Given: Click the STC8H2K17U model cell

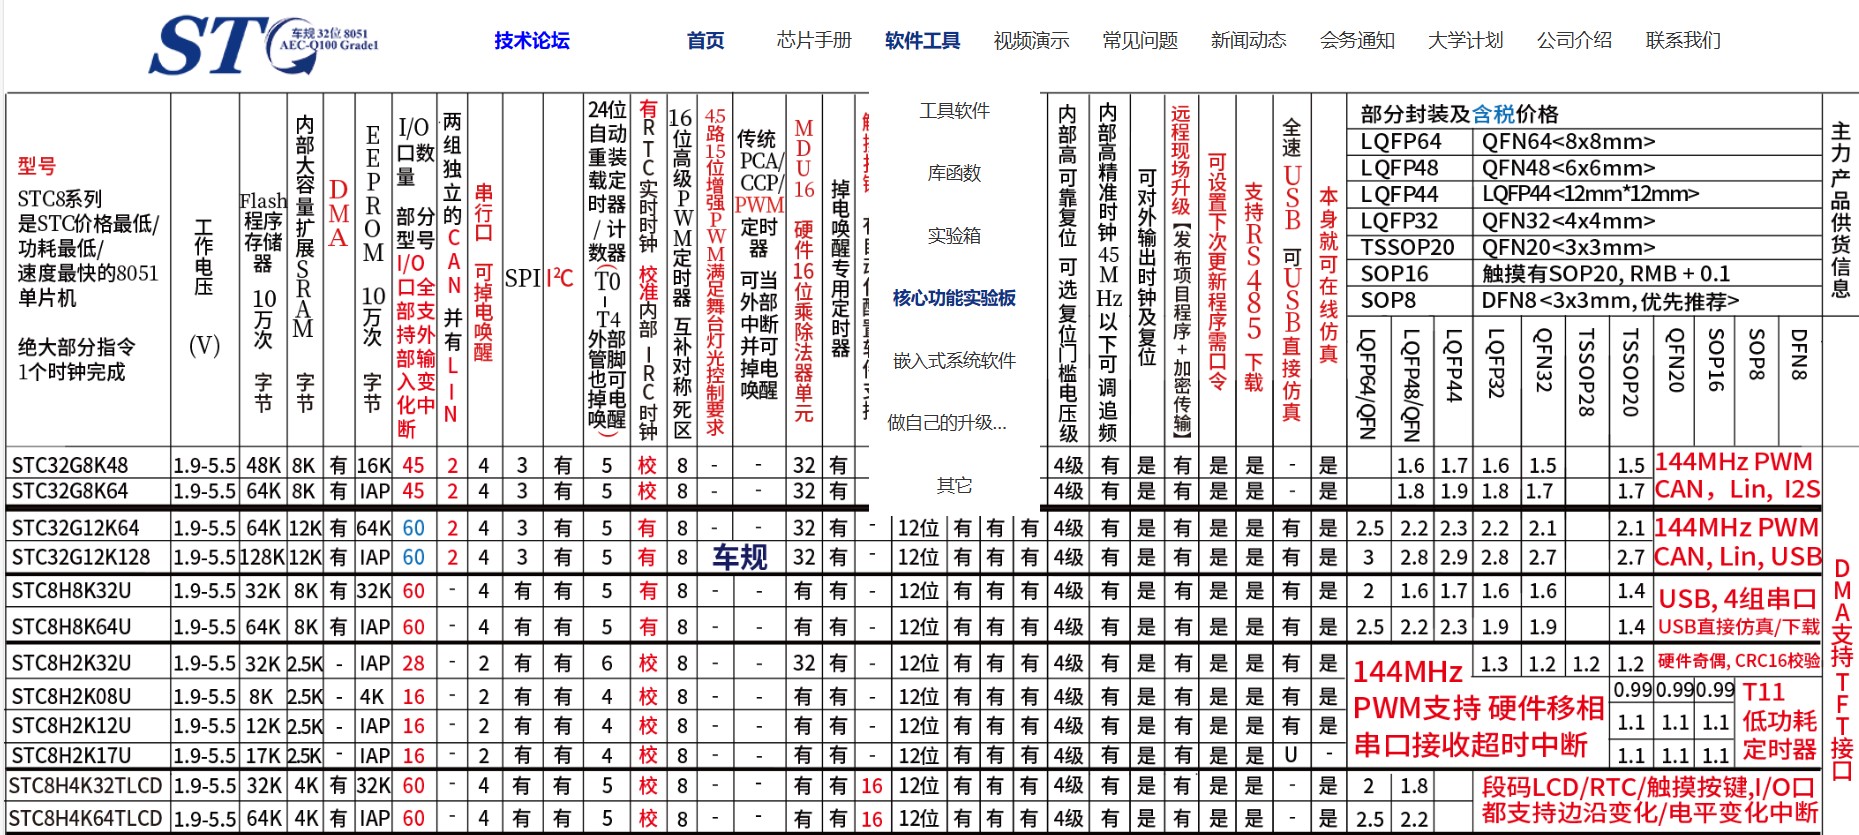Looking at the screenshot, I should point(71,755).
